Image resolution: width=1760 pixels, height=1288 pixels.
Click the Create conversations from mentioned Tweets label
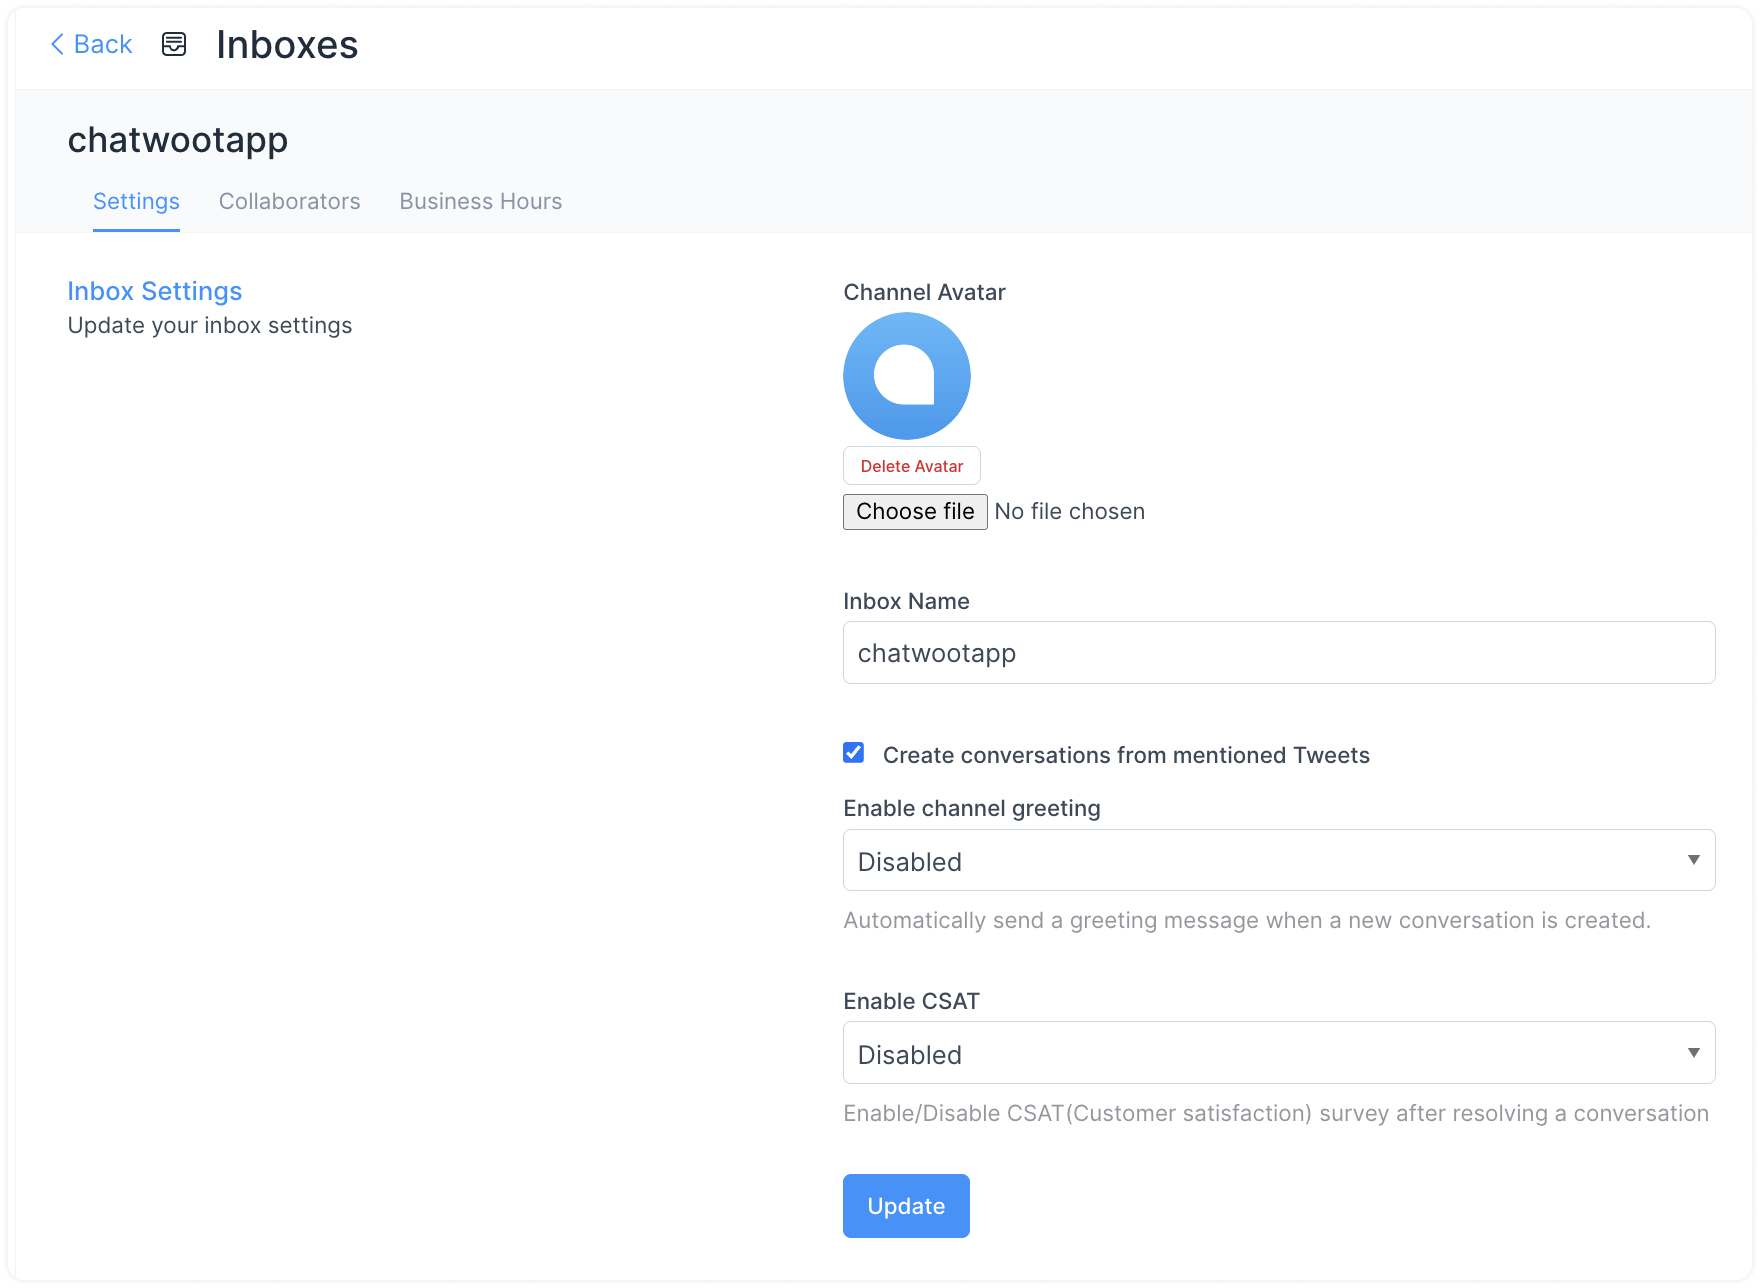1126,755
